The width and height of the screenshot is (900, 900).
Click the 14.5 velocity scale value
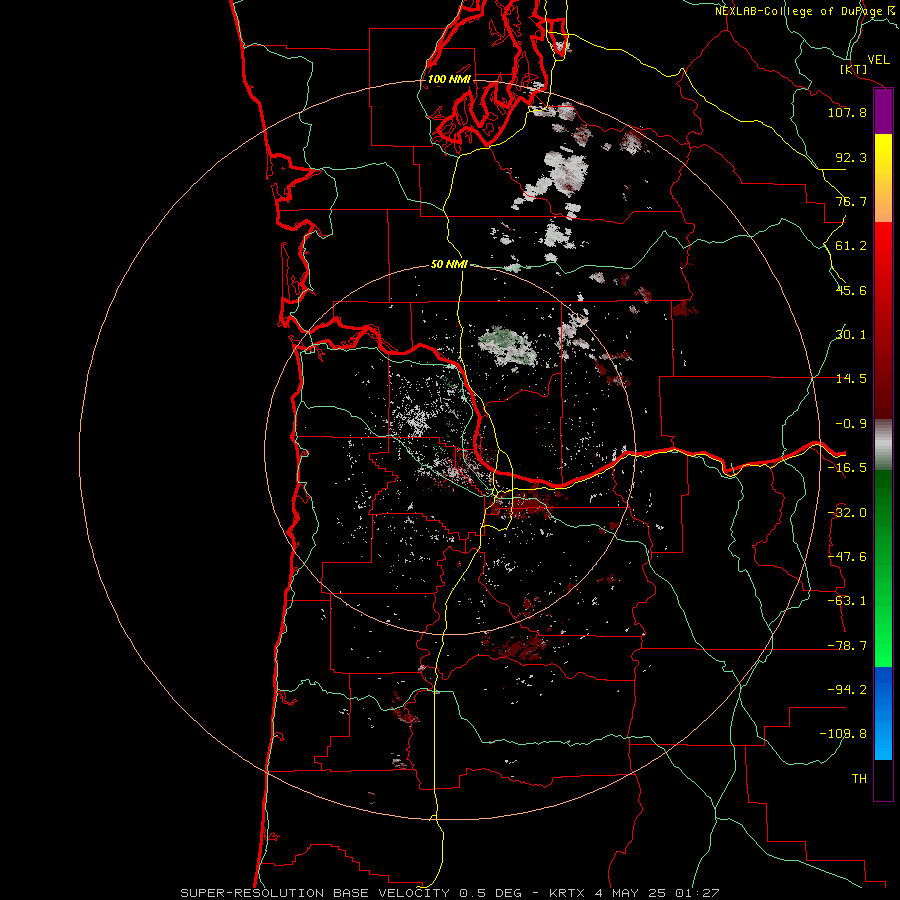[x=851, y=379]
